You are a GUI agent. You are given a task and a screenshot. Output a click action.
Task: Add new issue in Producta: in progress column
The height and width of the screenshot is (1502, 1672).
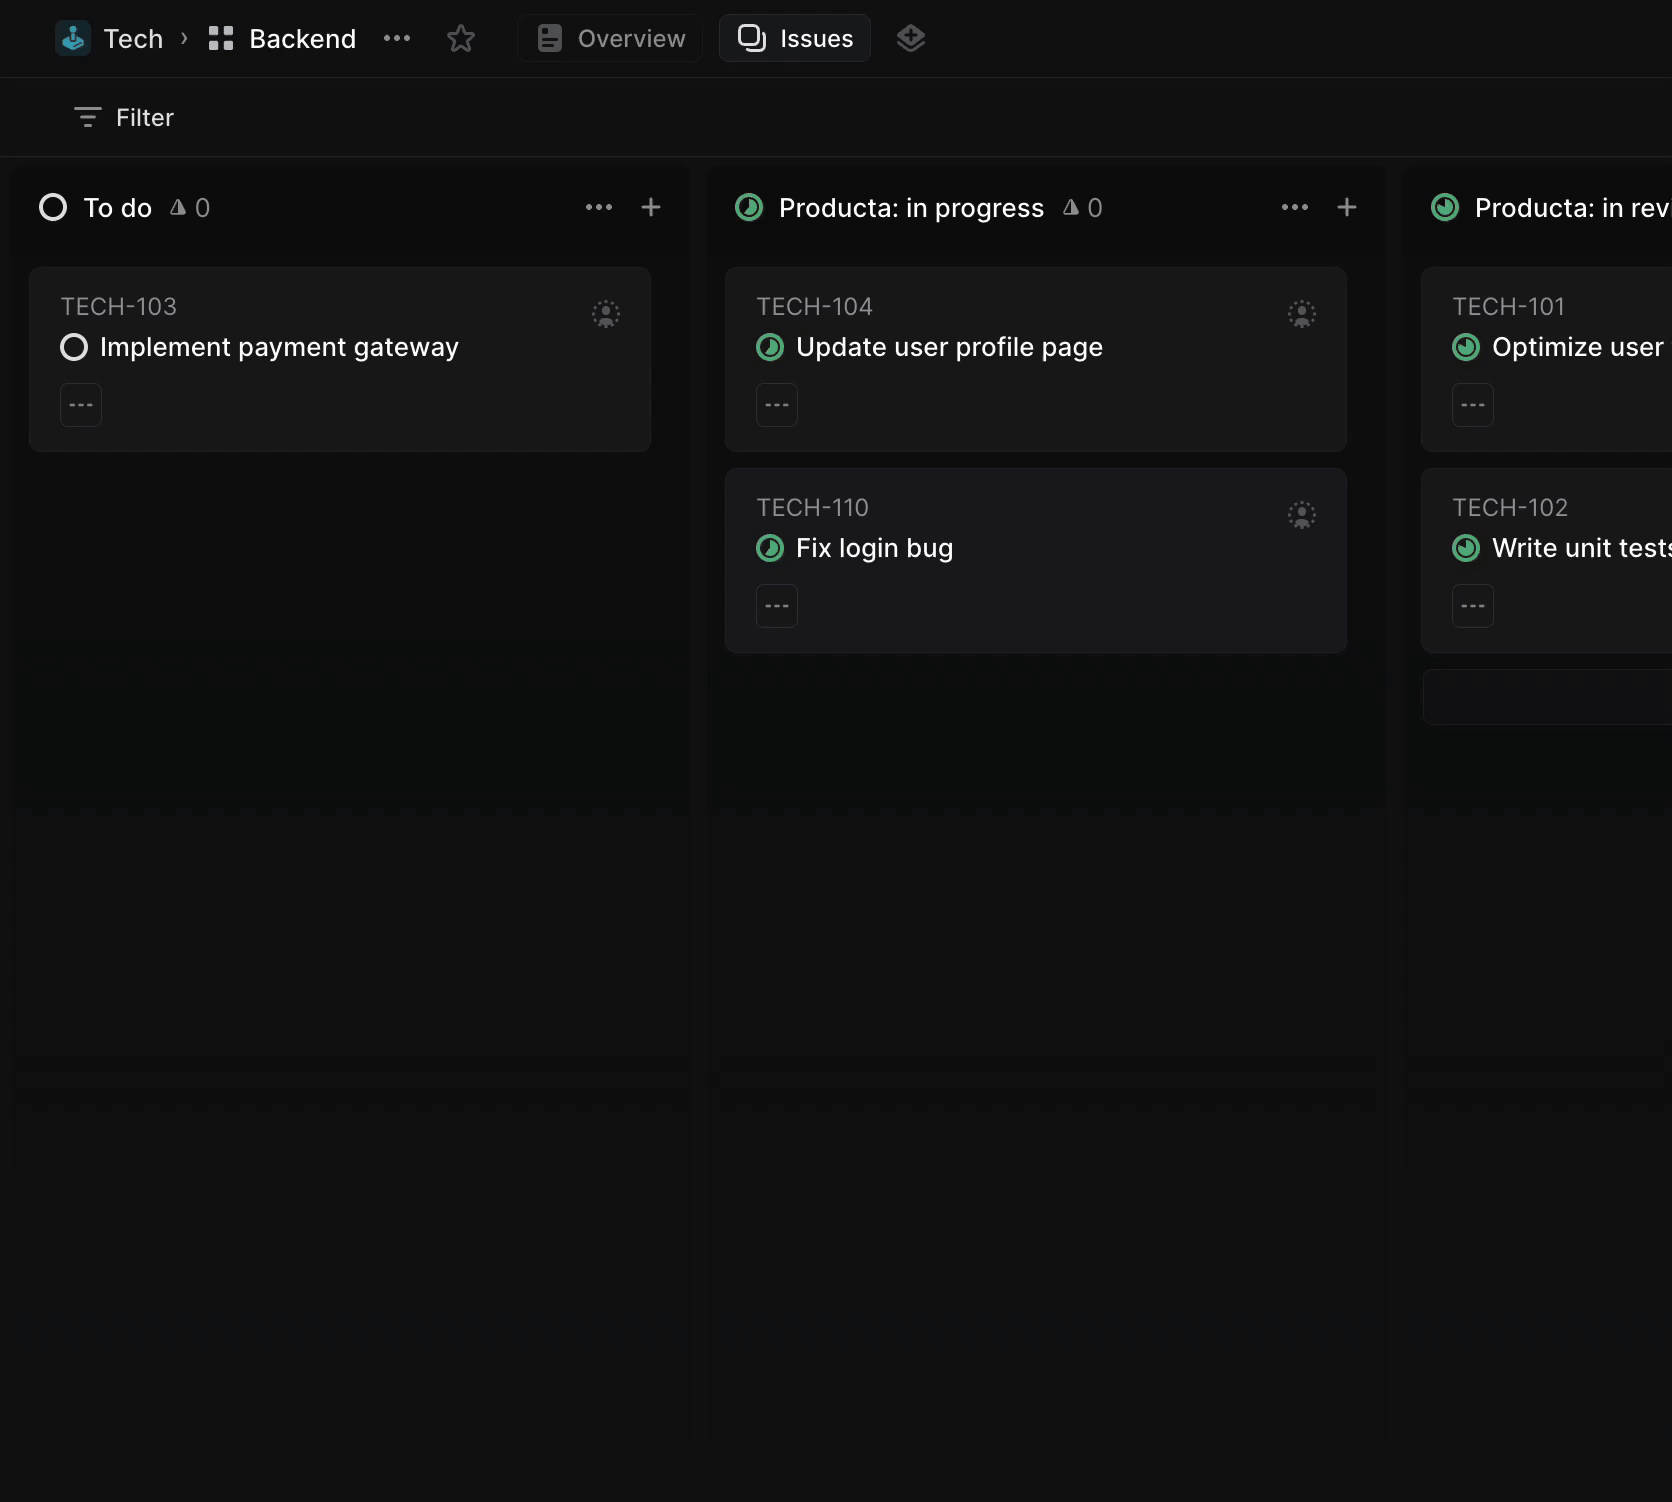click(1346, 207)
